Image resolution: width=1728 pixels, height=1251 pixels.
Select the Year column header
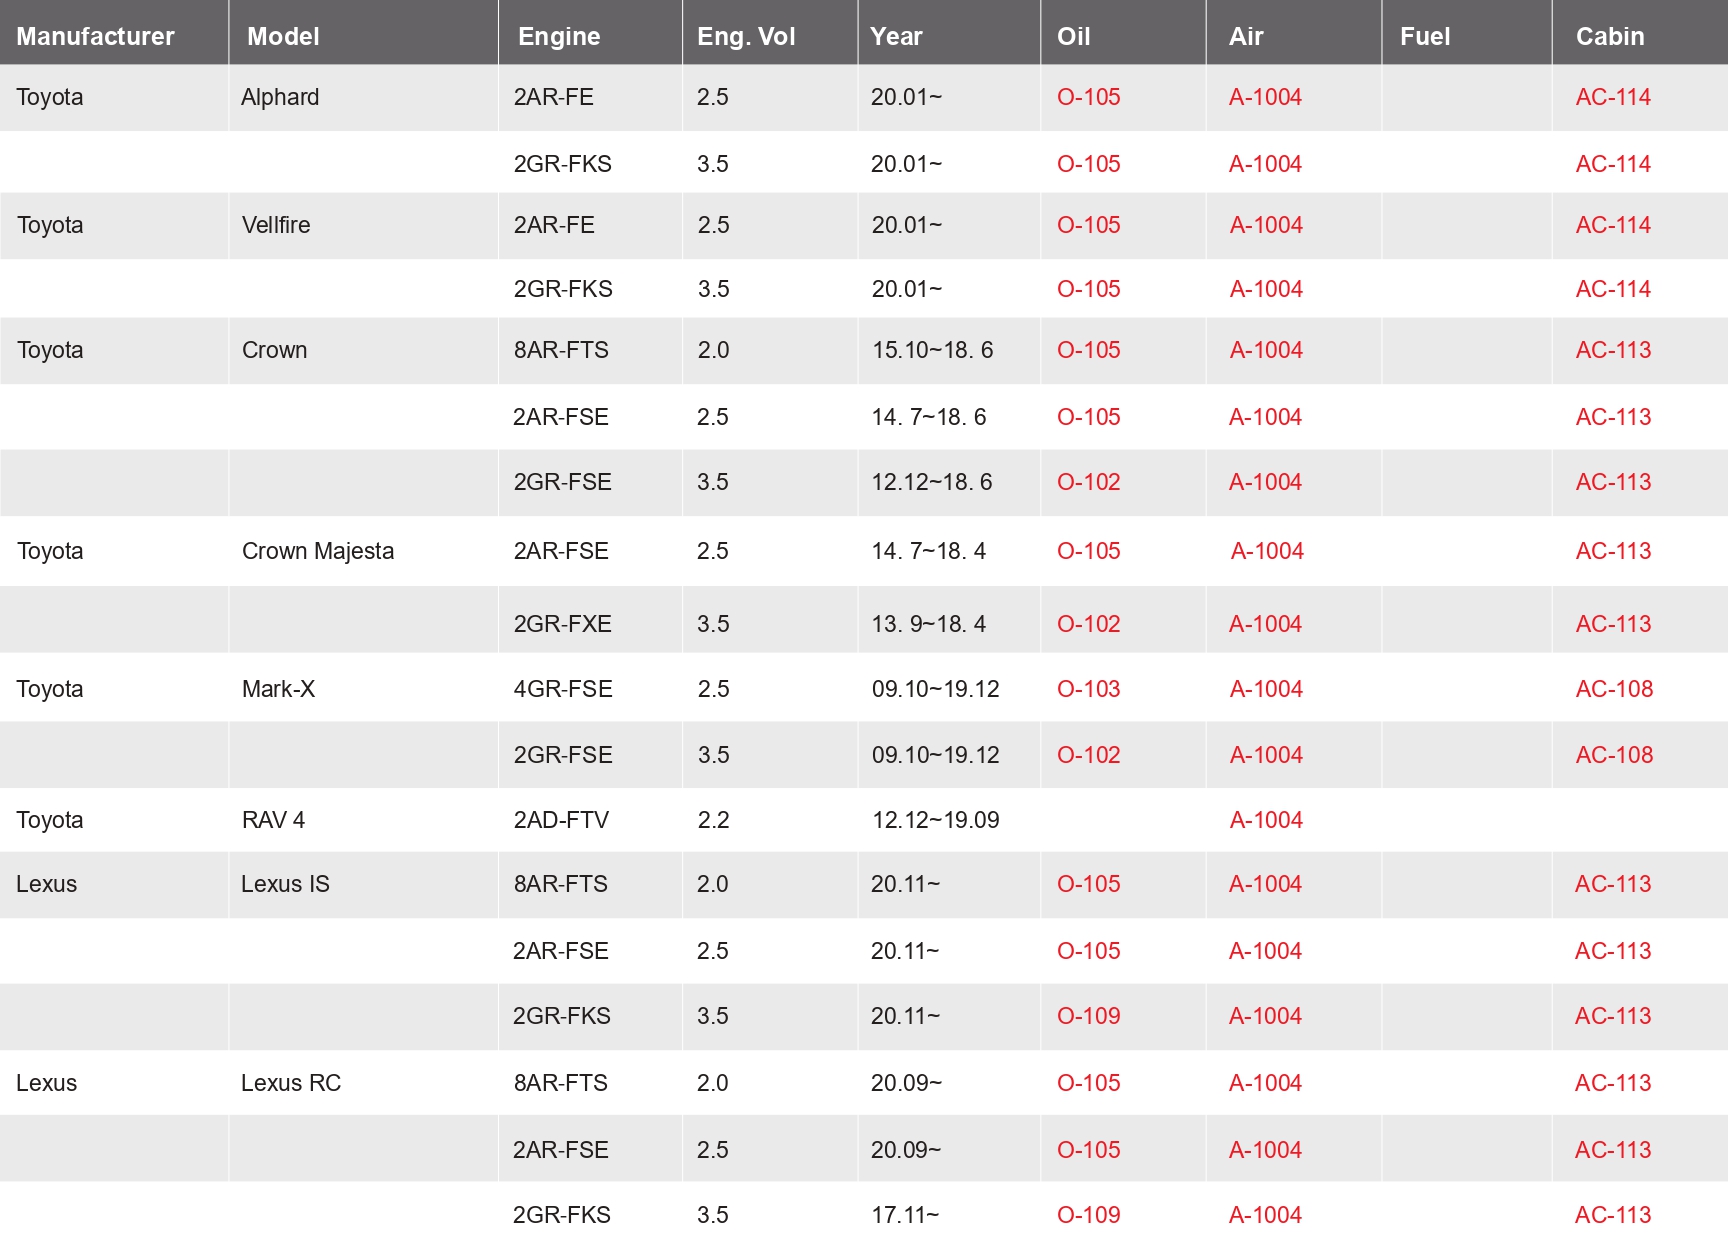[x=896, y=37]
